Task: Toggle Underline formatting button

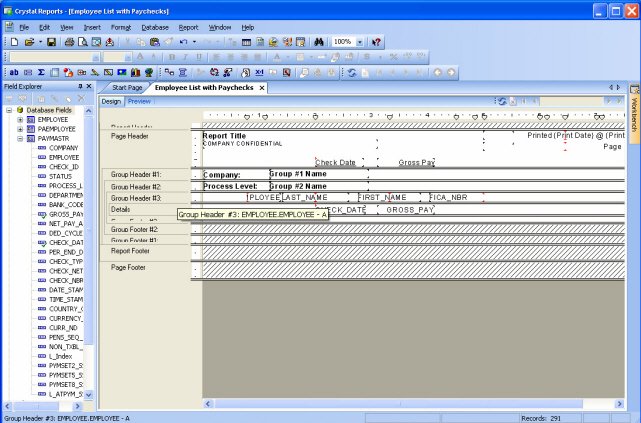Action: [199, 57]
